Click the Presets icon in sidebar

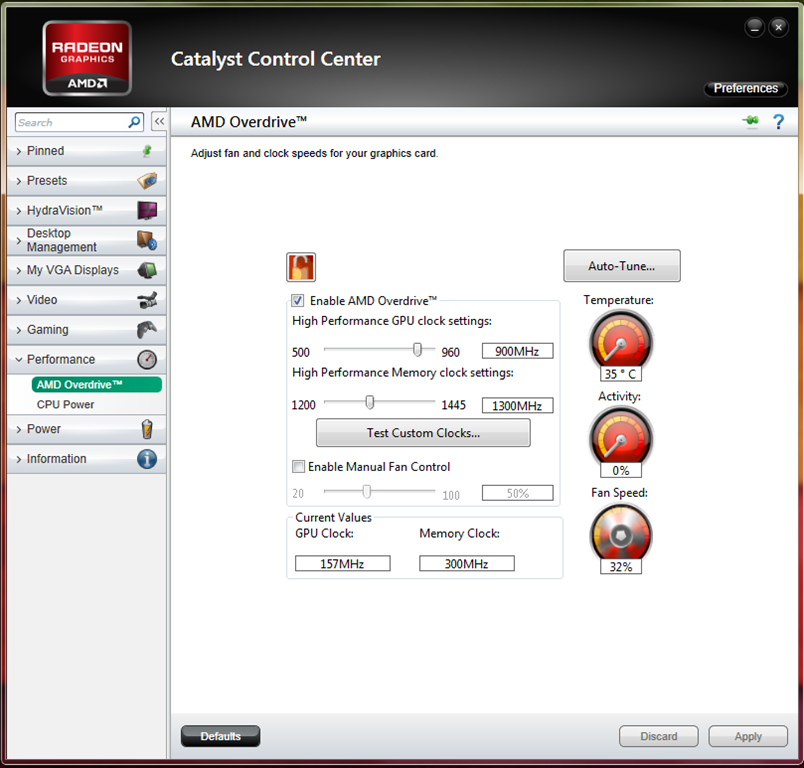pos(147,180)
